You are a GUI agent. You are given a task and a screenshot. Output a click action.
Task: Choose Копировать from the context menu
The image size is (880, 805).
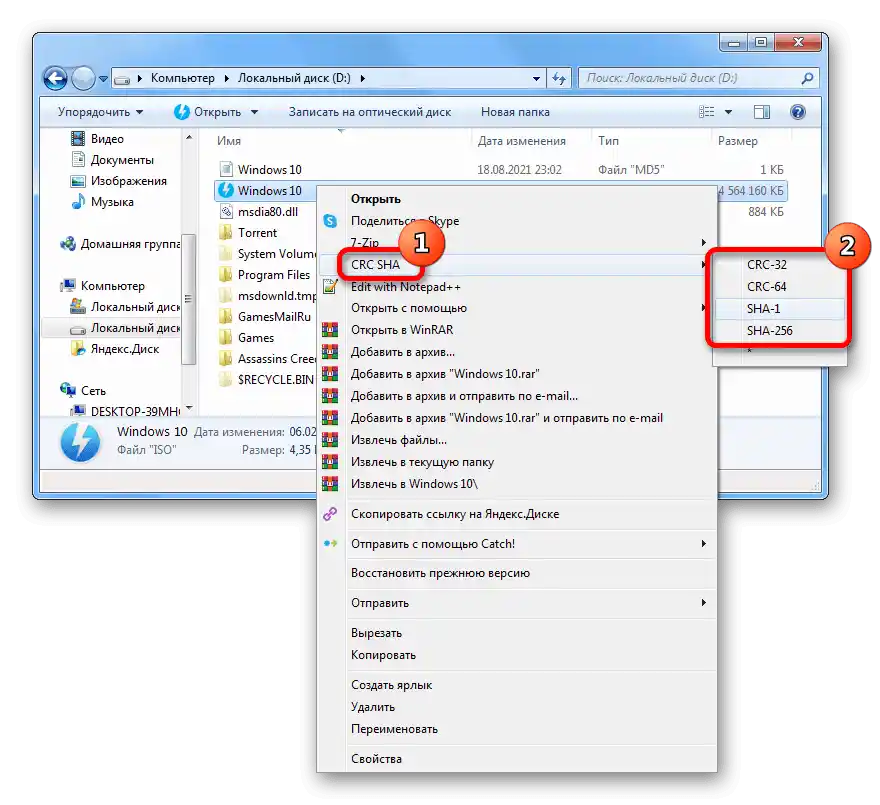[383, 655]
